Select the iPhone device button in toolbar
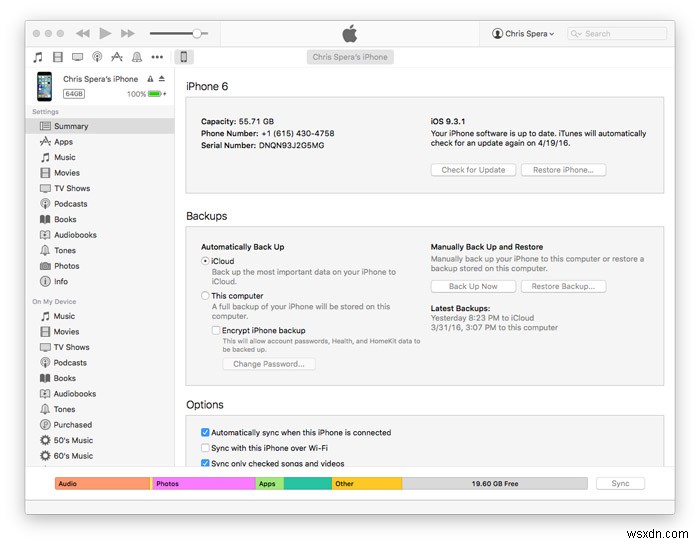The image size is (700, 544). pyautogui.click(x=183, y=57)
